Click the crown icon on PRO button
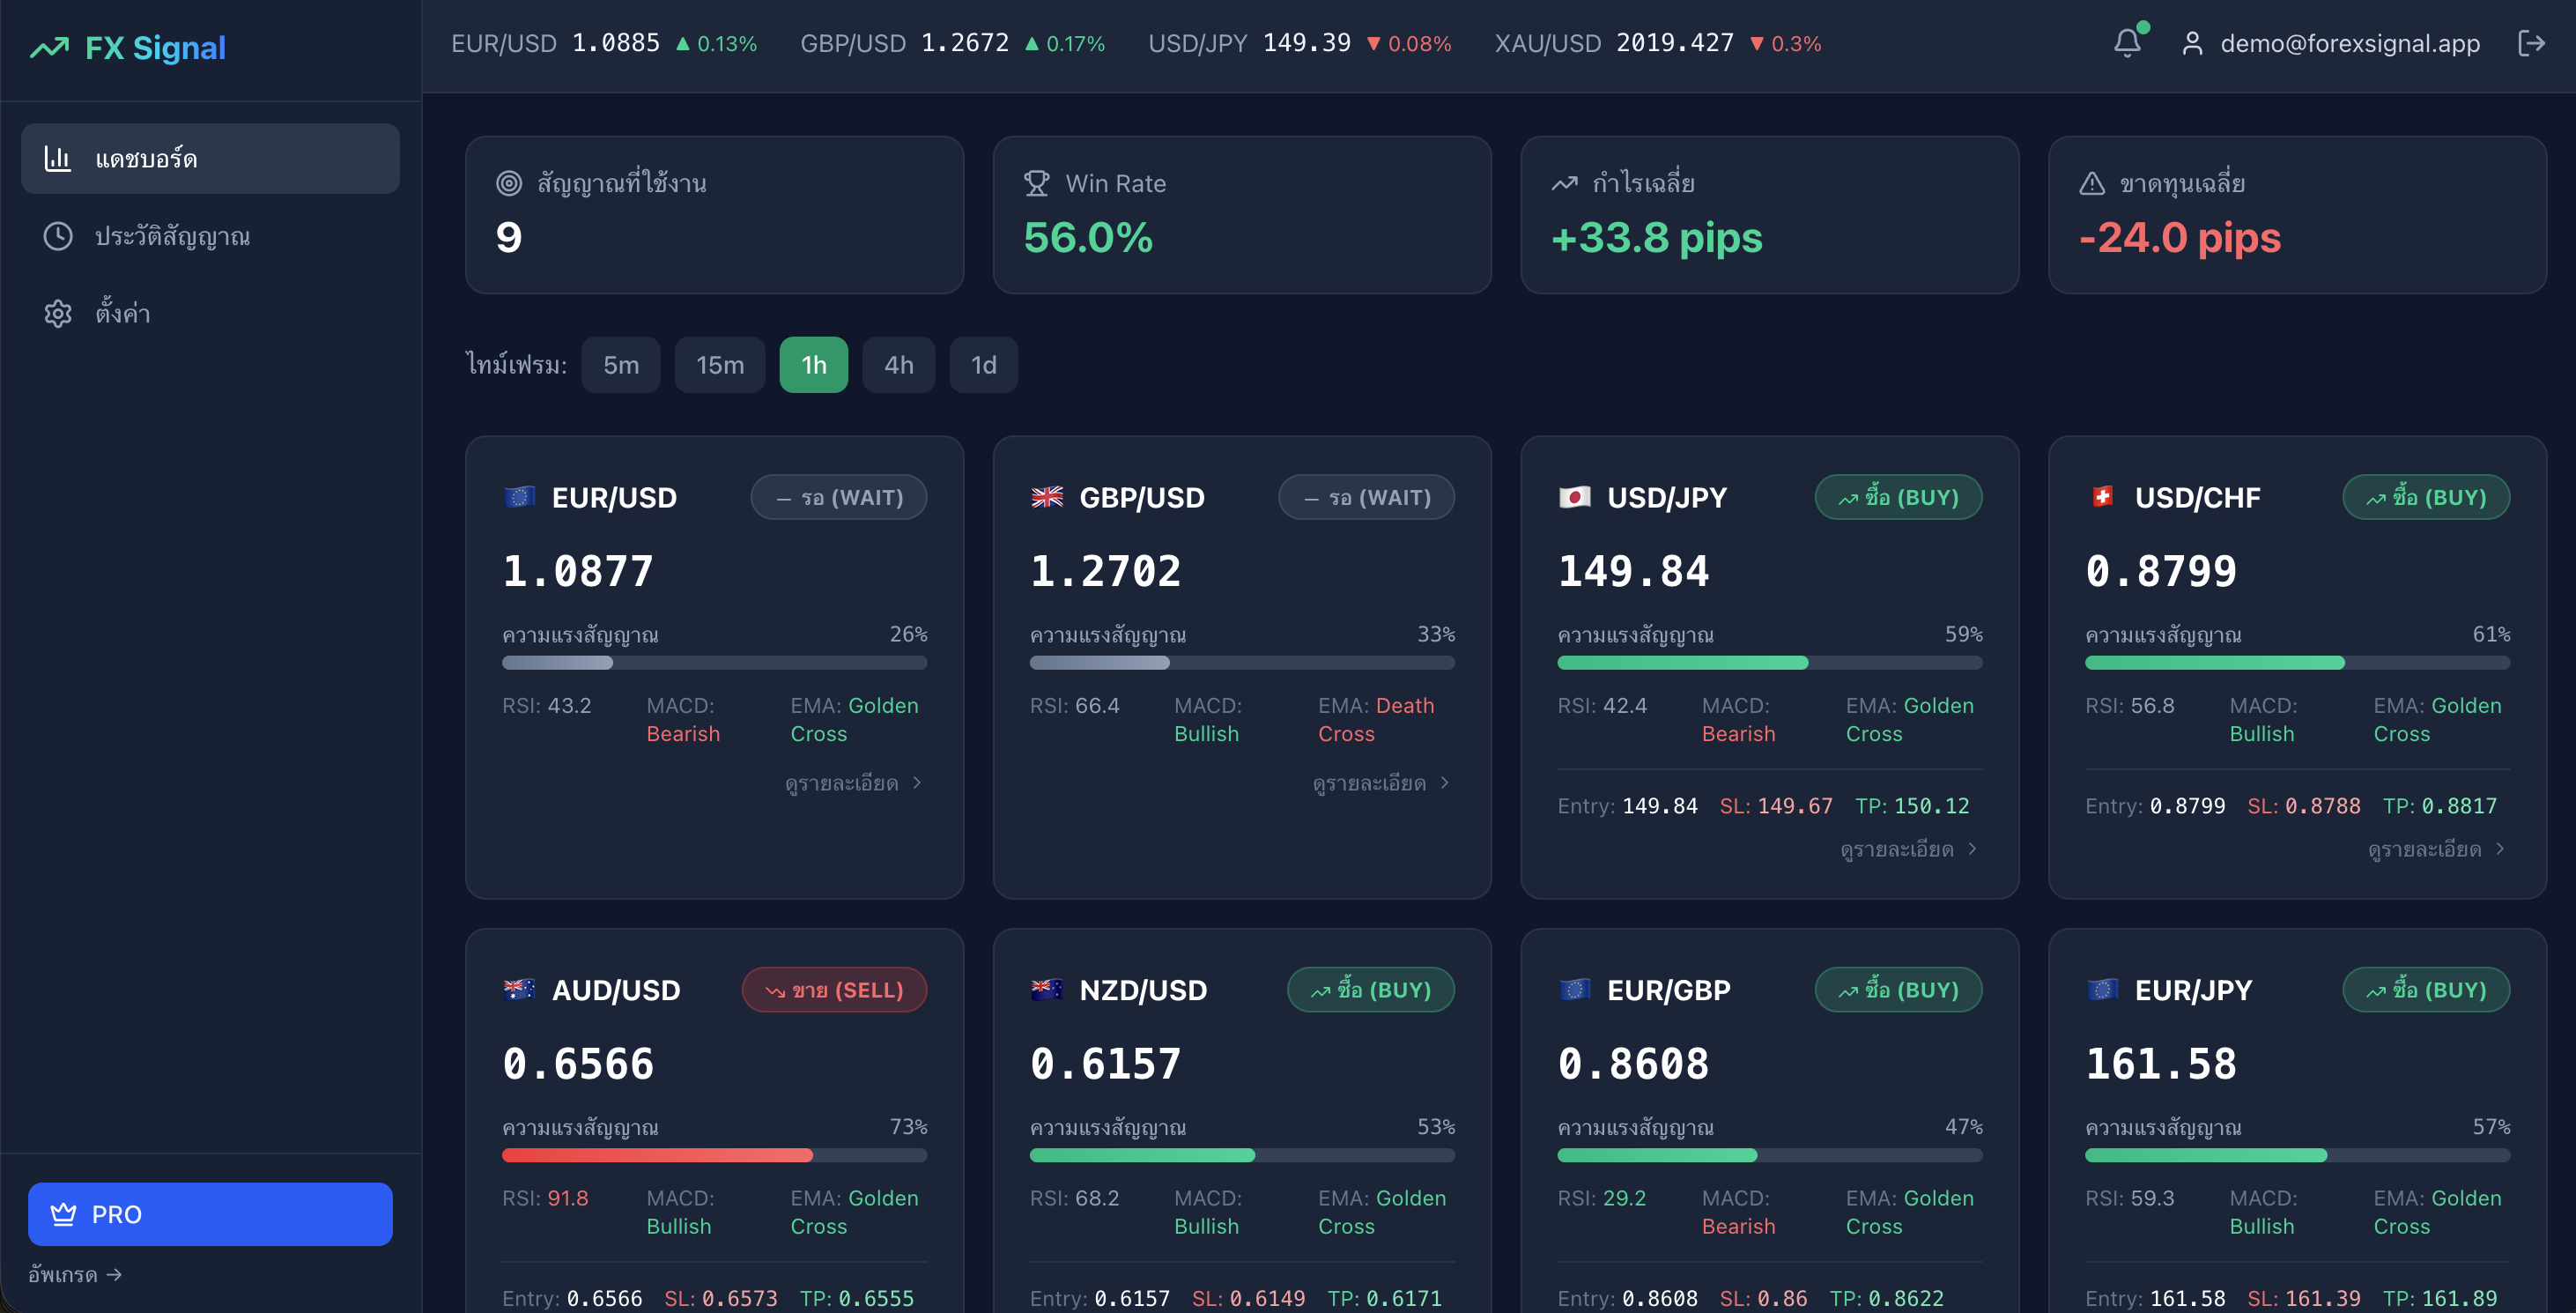 pos(64,1213)
